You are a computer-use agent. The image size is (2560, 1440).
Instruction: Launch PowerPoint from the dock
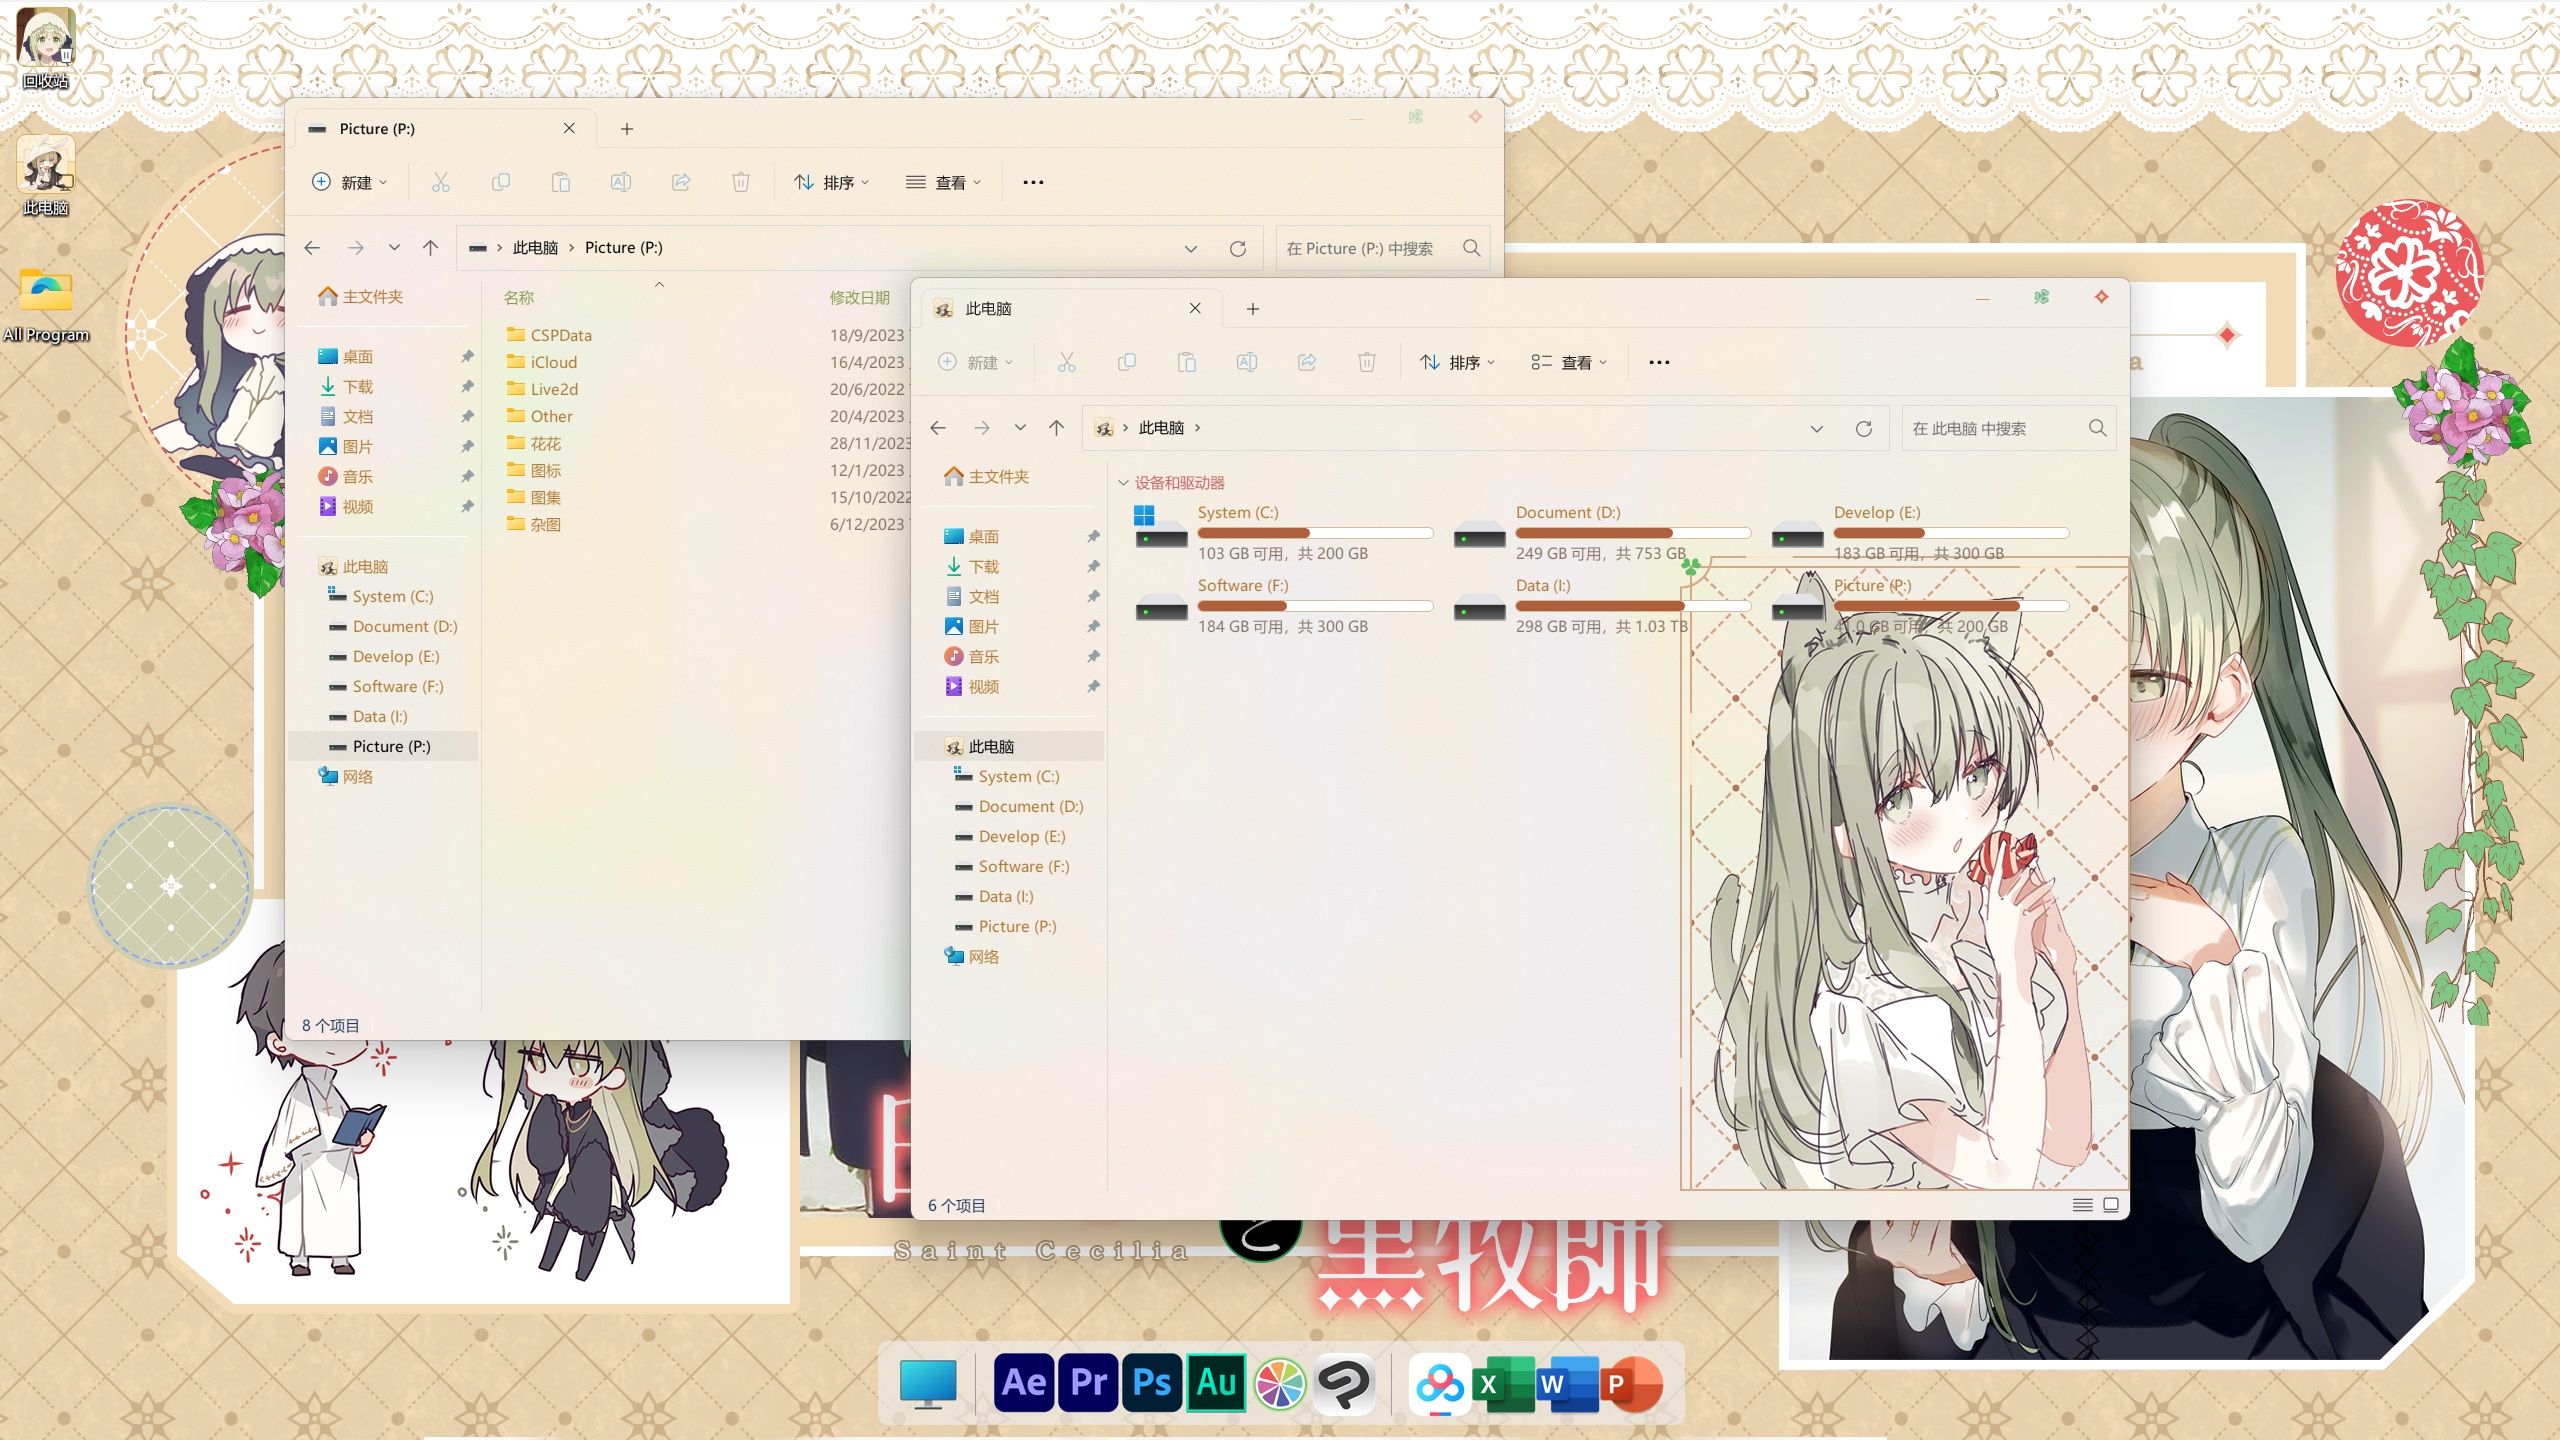1631,1384
